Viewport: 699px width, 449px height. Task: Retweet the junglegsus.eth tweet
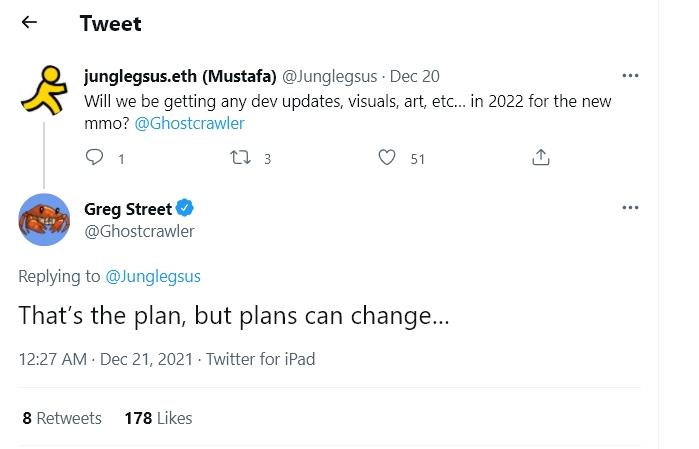click(240, 158)
